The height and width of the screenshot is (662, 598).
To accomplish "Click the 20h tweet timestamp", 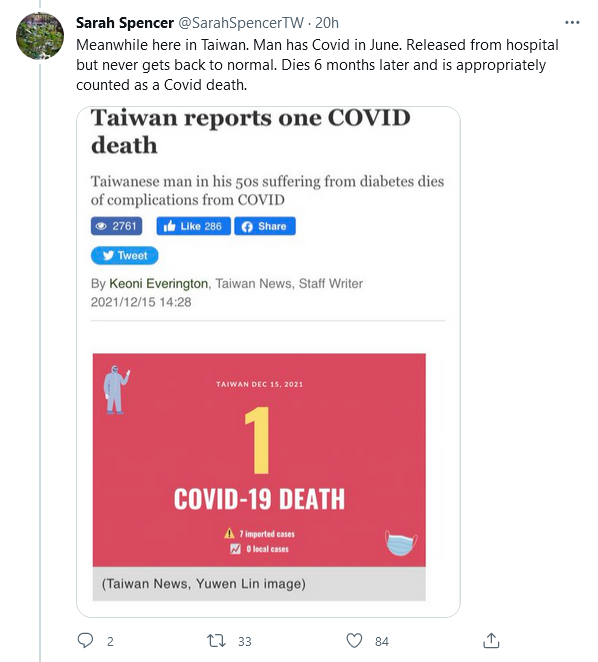I will pyautogui.click(x=327, y=23).
